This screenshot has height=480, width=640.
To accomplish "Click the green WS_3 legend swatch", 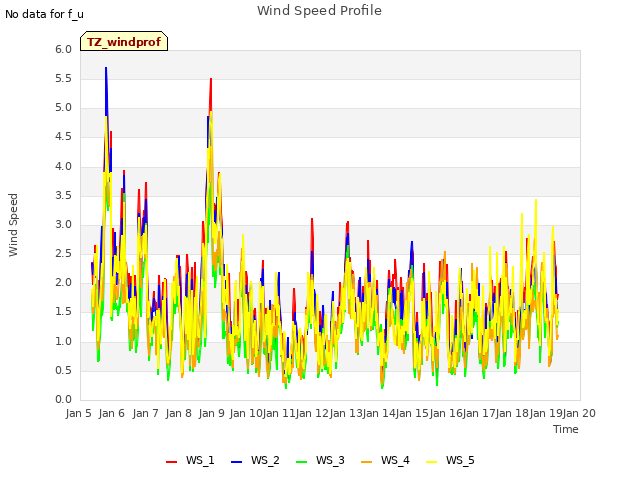I will point(301,461).
